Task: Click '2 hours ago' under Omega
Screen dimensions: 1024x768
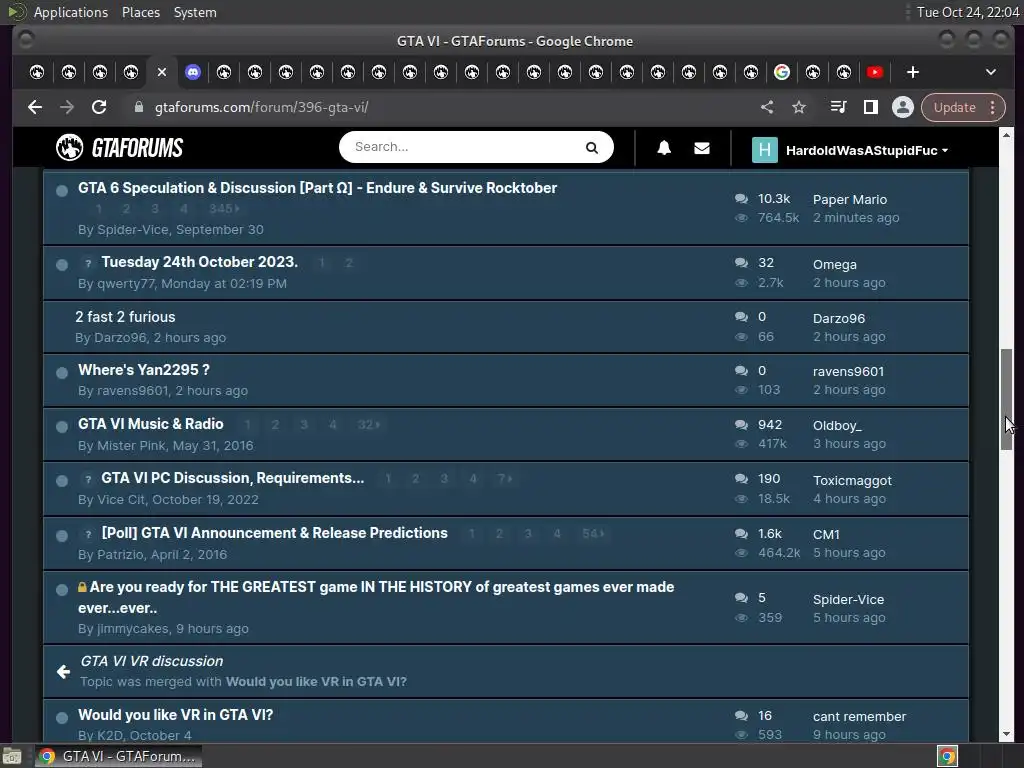Action: pos(849,283)
